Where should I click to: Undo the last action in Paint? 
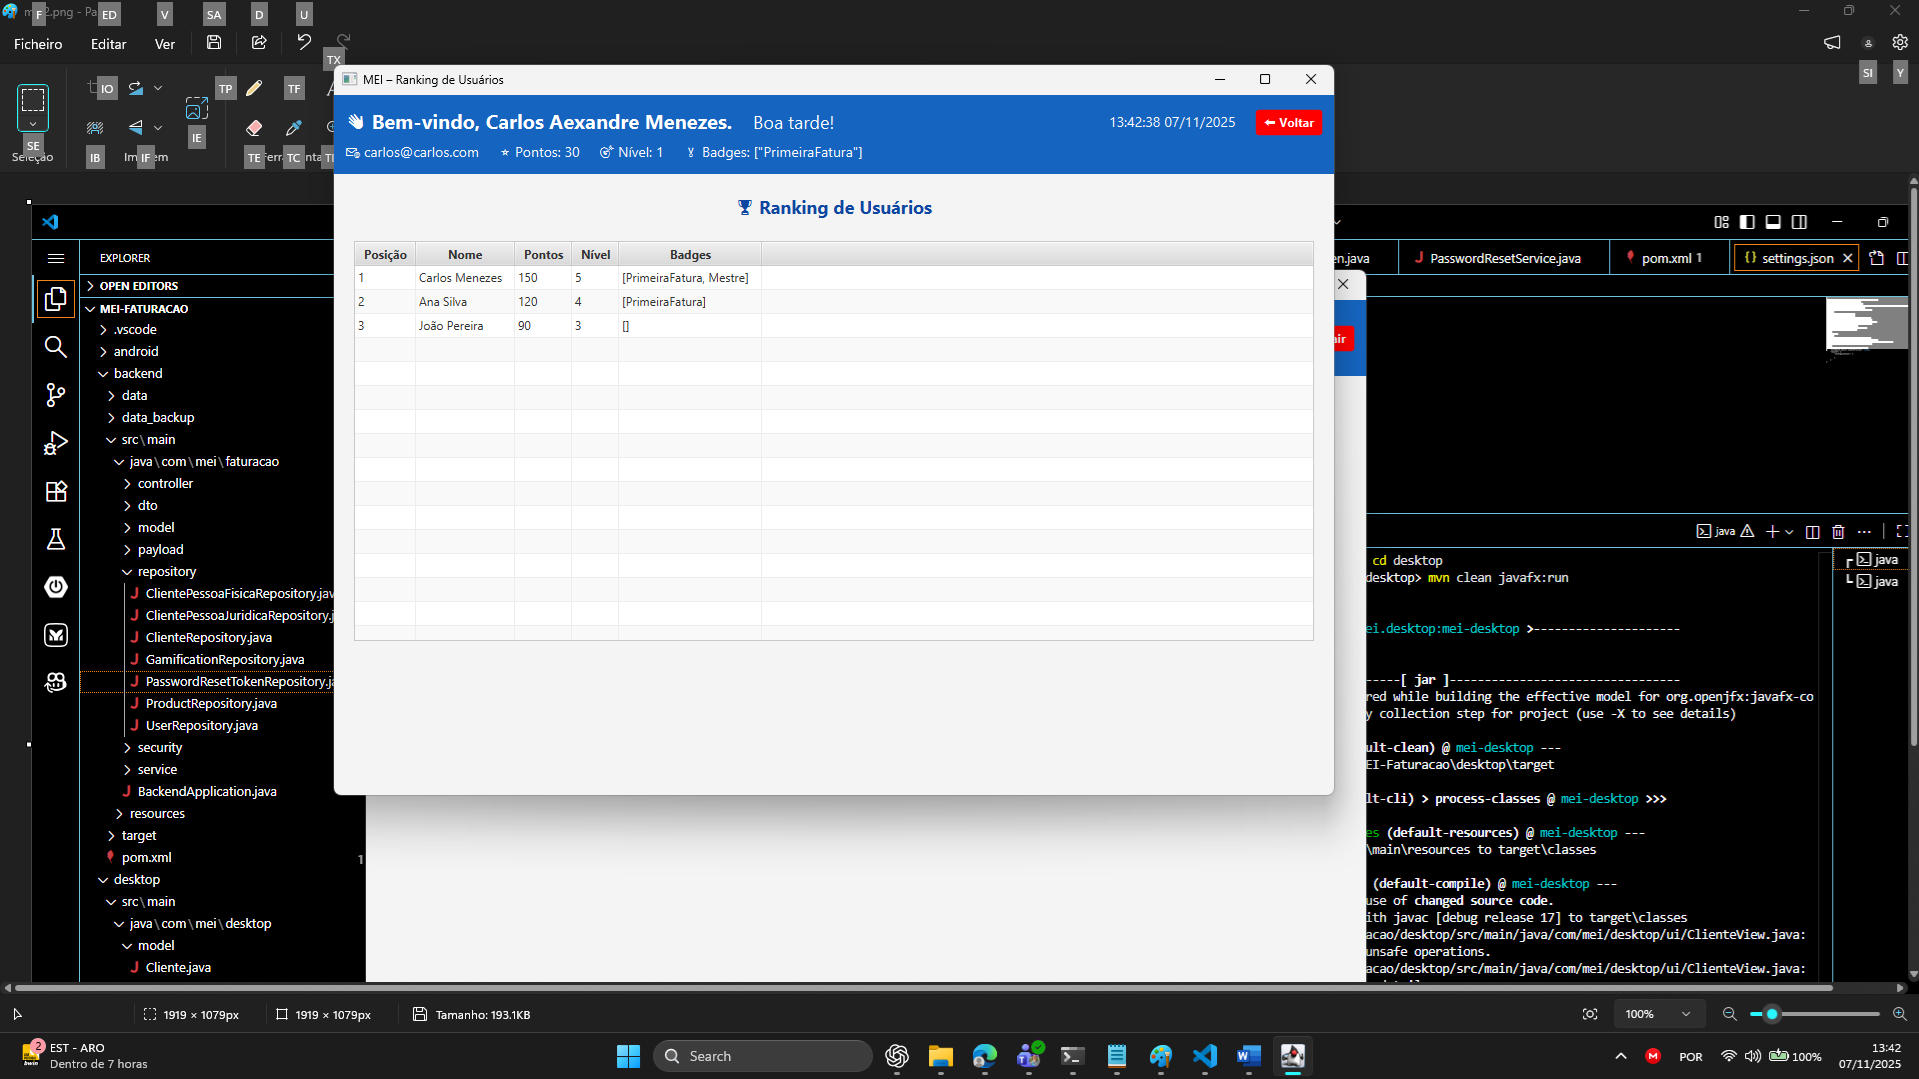304,43
